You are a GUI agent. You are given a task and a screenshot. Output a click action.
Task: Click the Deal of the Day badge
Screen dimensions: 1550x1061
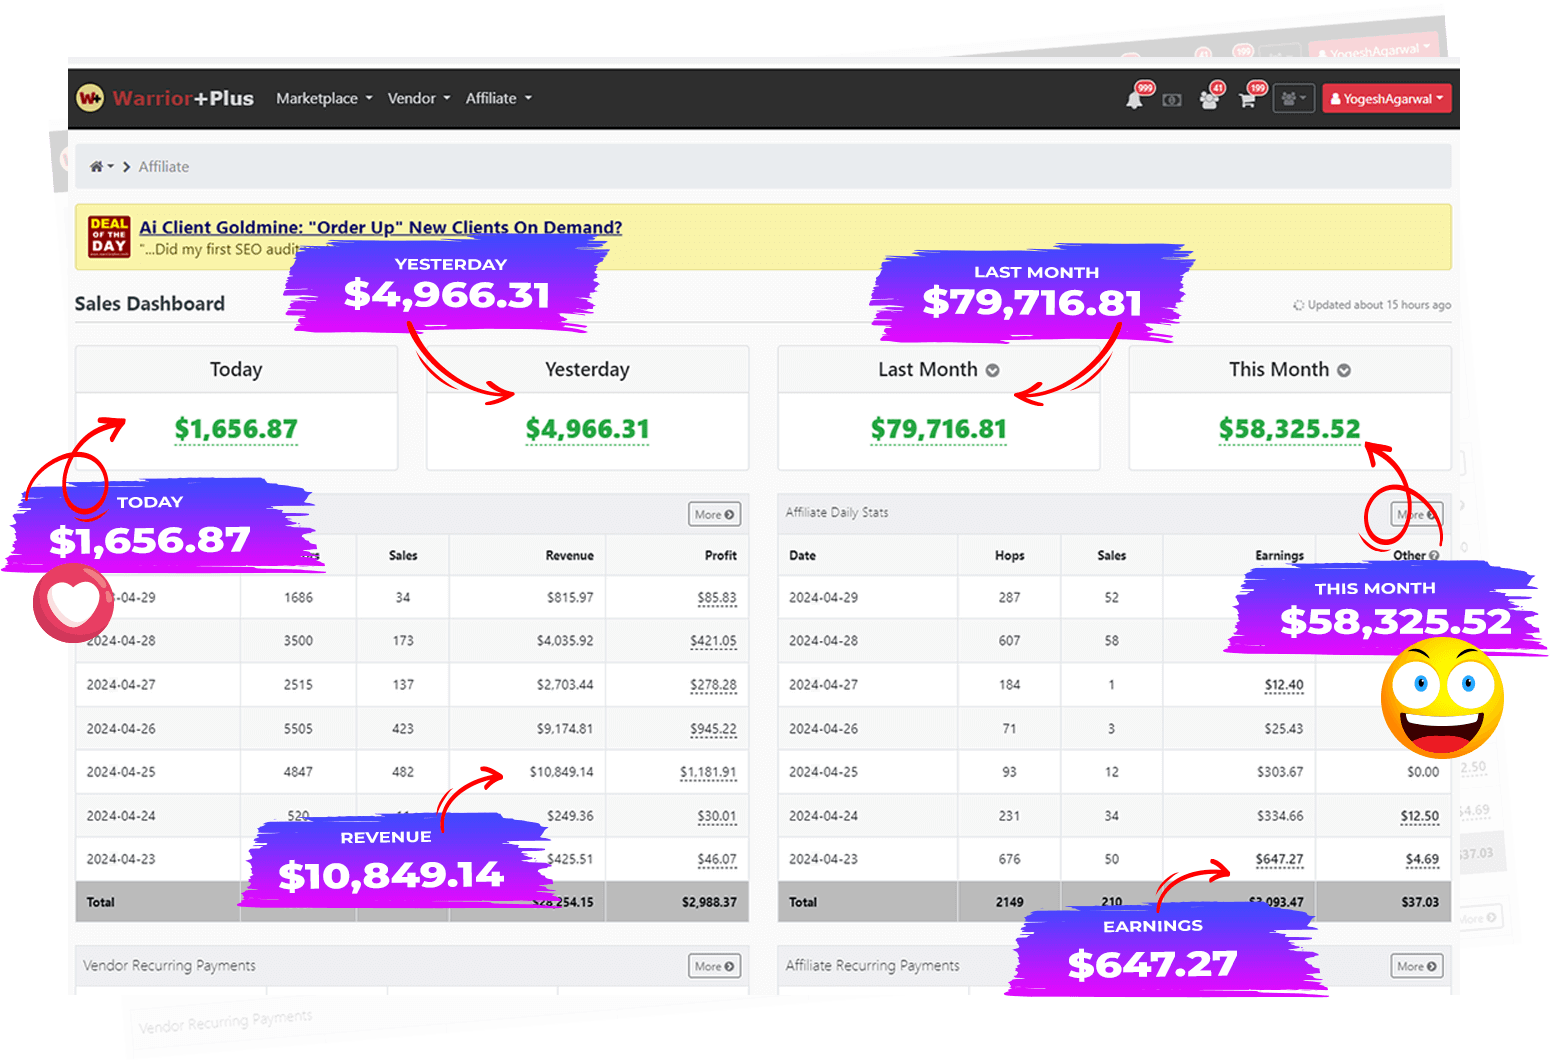108,237
